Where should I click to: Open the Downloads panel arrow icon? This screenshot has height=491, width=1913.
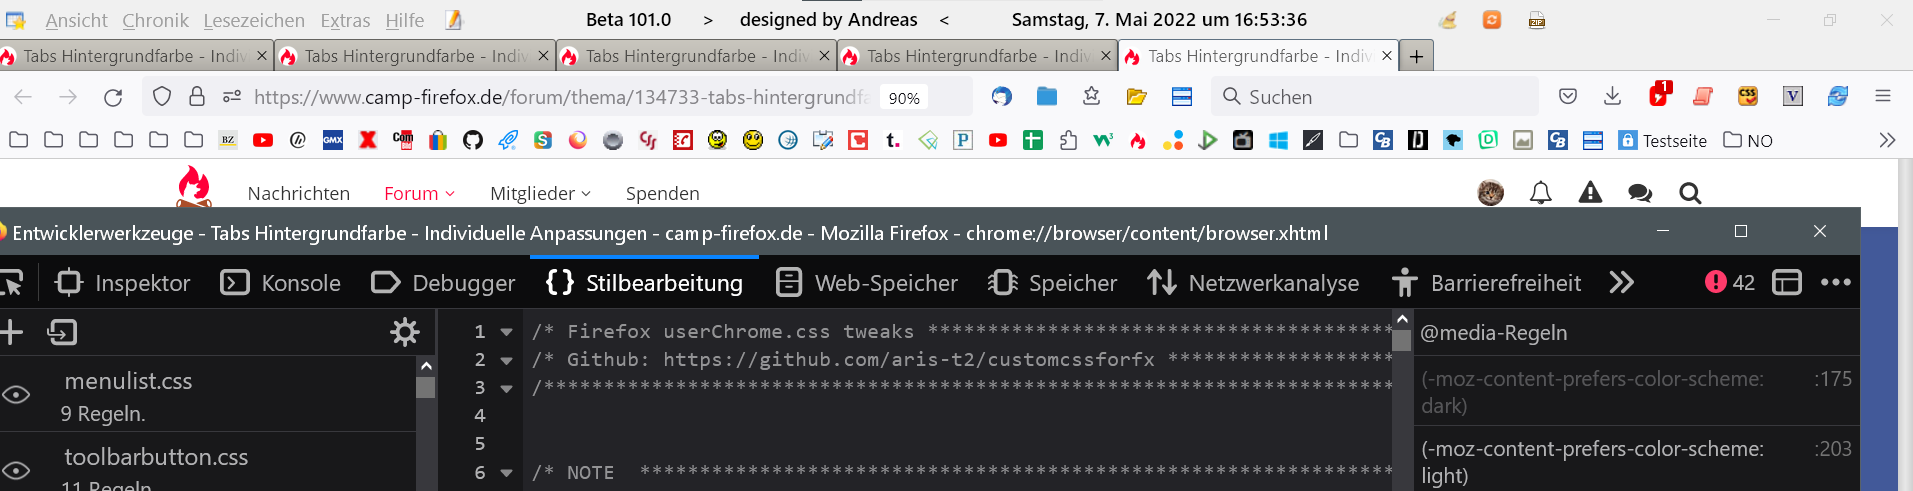coord(1612,96)
